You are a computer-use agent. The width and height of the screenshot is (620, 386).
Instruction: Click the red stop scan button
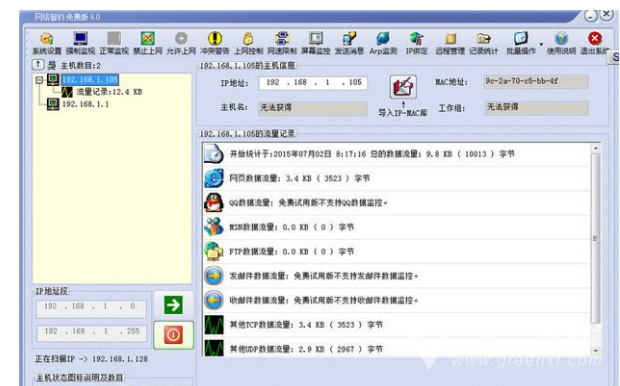point(173,335)
